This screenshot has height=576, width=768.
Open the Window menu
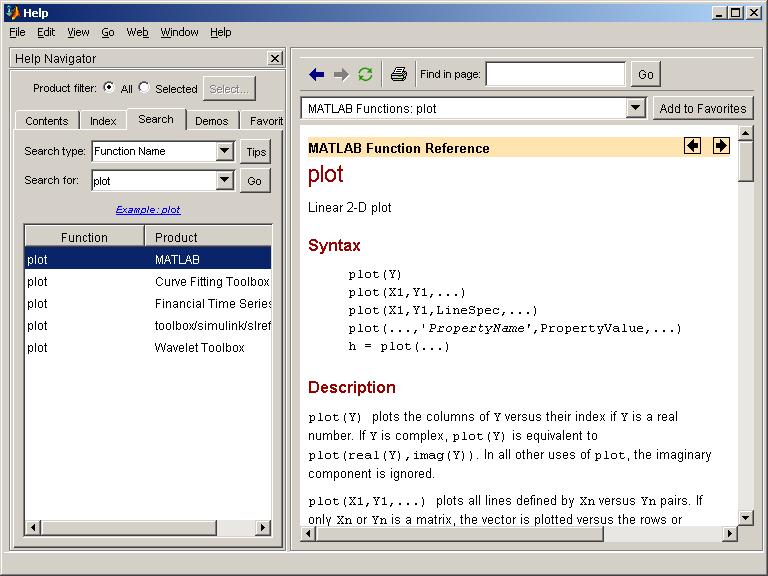[179, 32]
